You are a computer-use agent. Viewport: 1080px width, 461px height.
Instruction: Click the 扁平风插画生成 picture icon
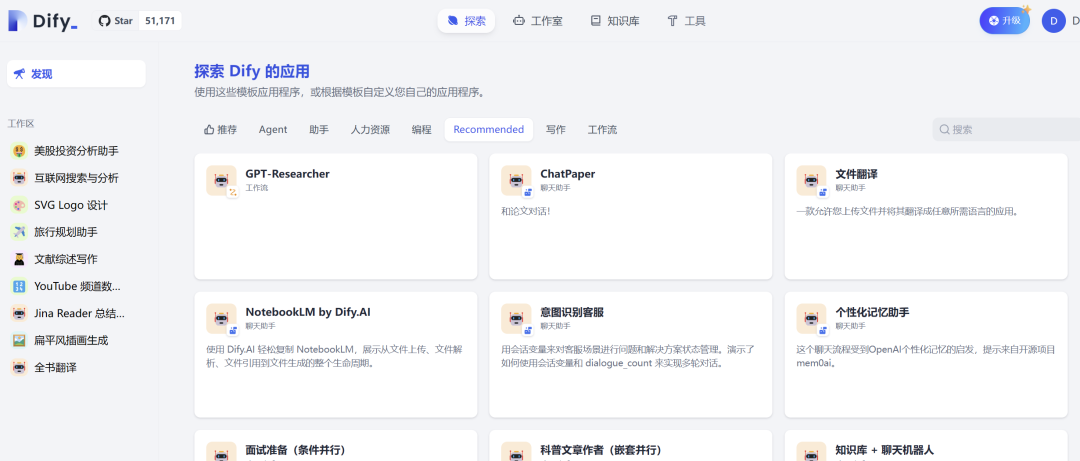click(x=19, y=340)
